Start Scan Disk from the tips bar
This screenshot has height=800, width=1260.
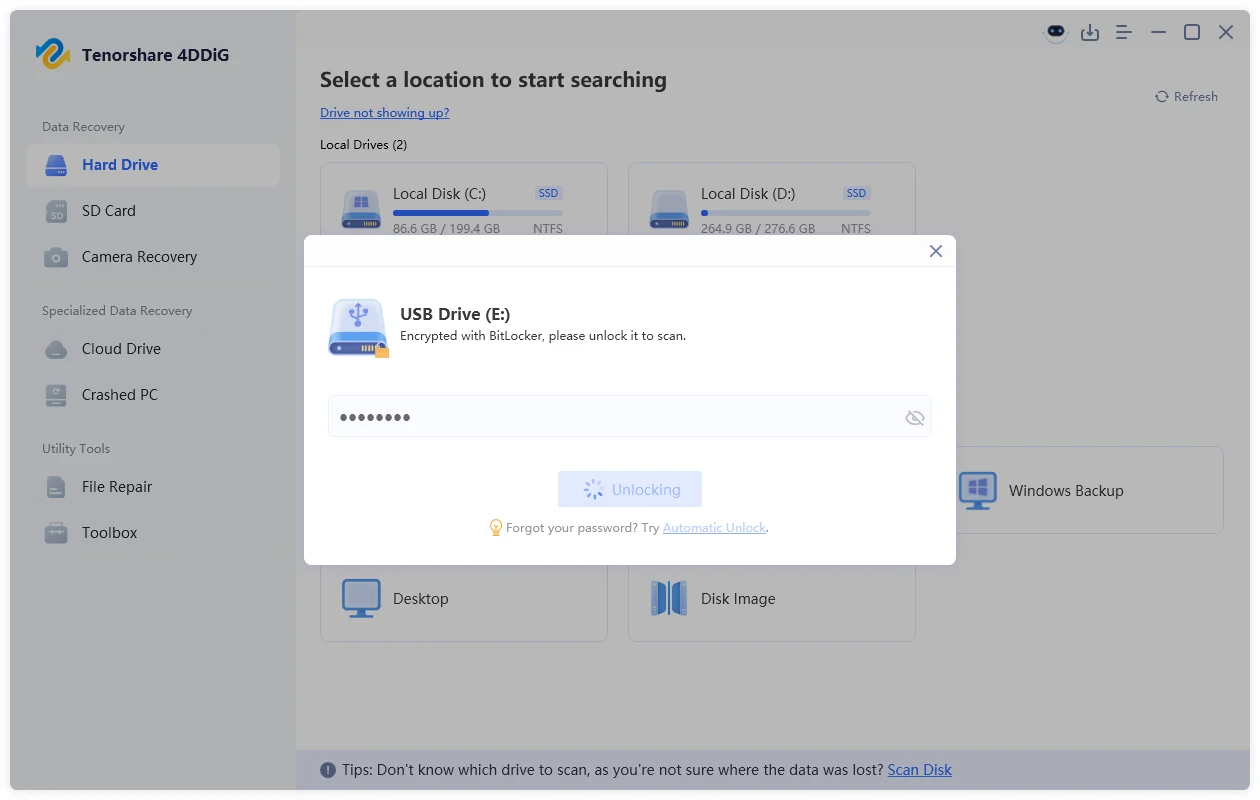coord(919,769)
